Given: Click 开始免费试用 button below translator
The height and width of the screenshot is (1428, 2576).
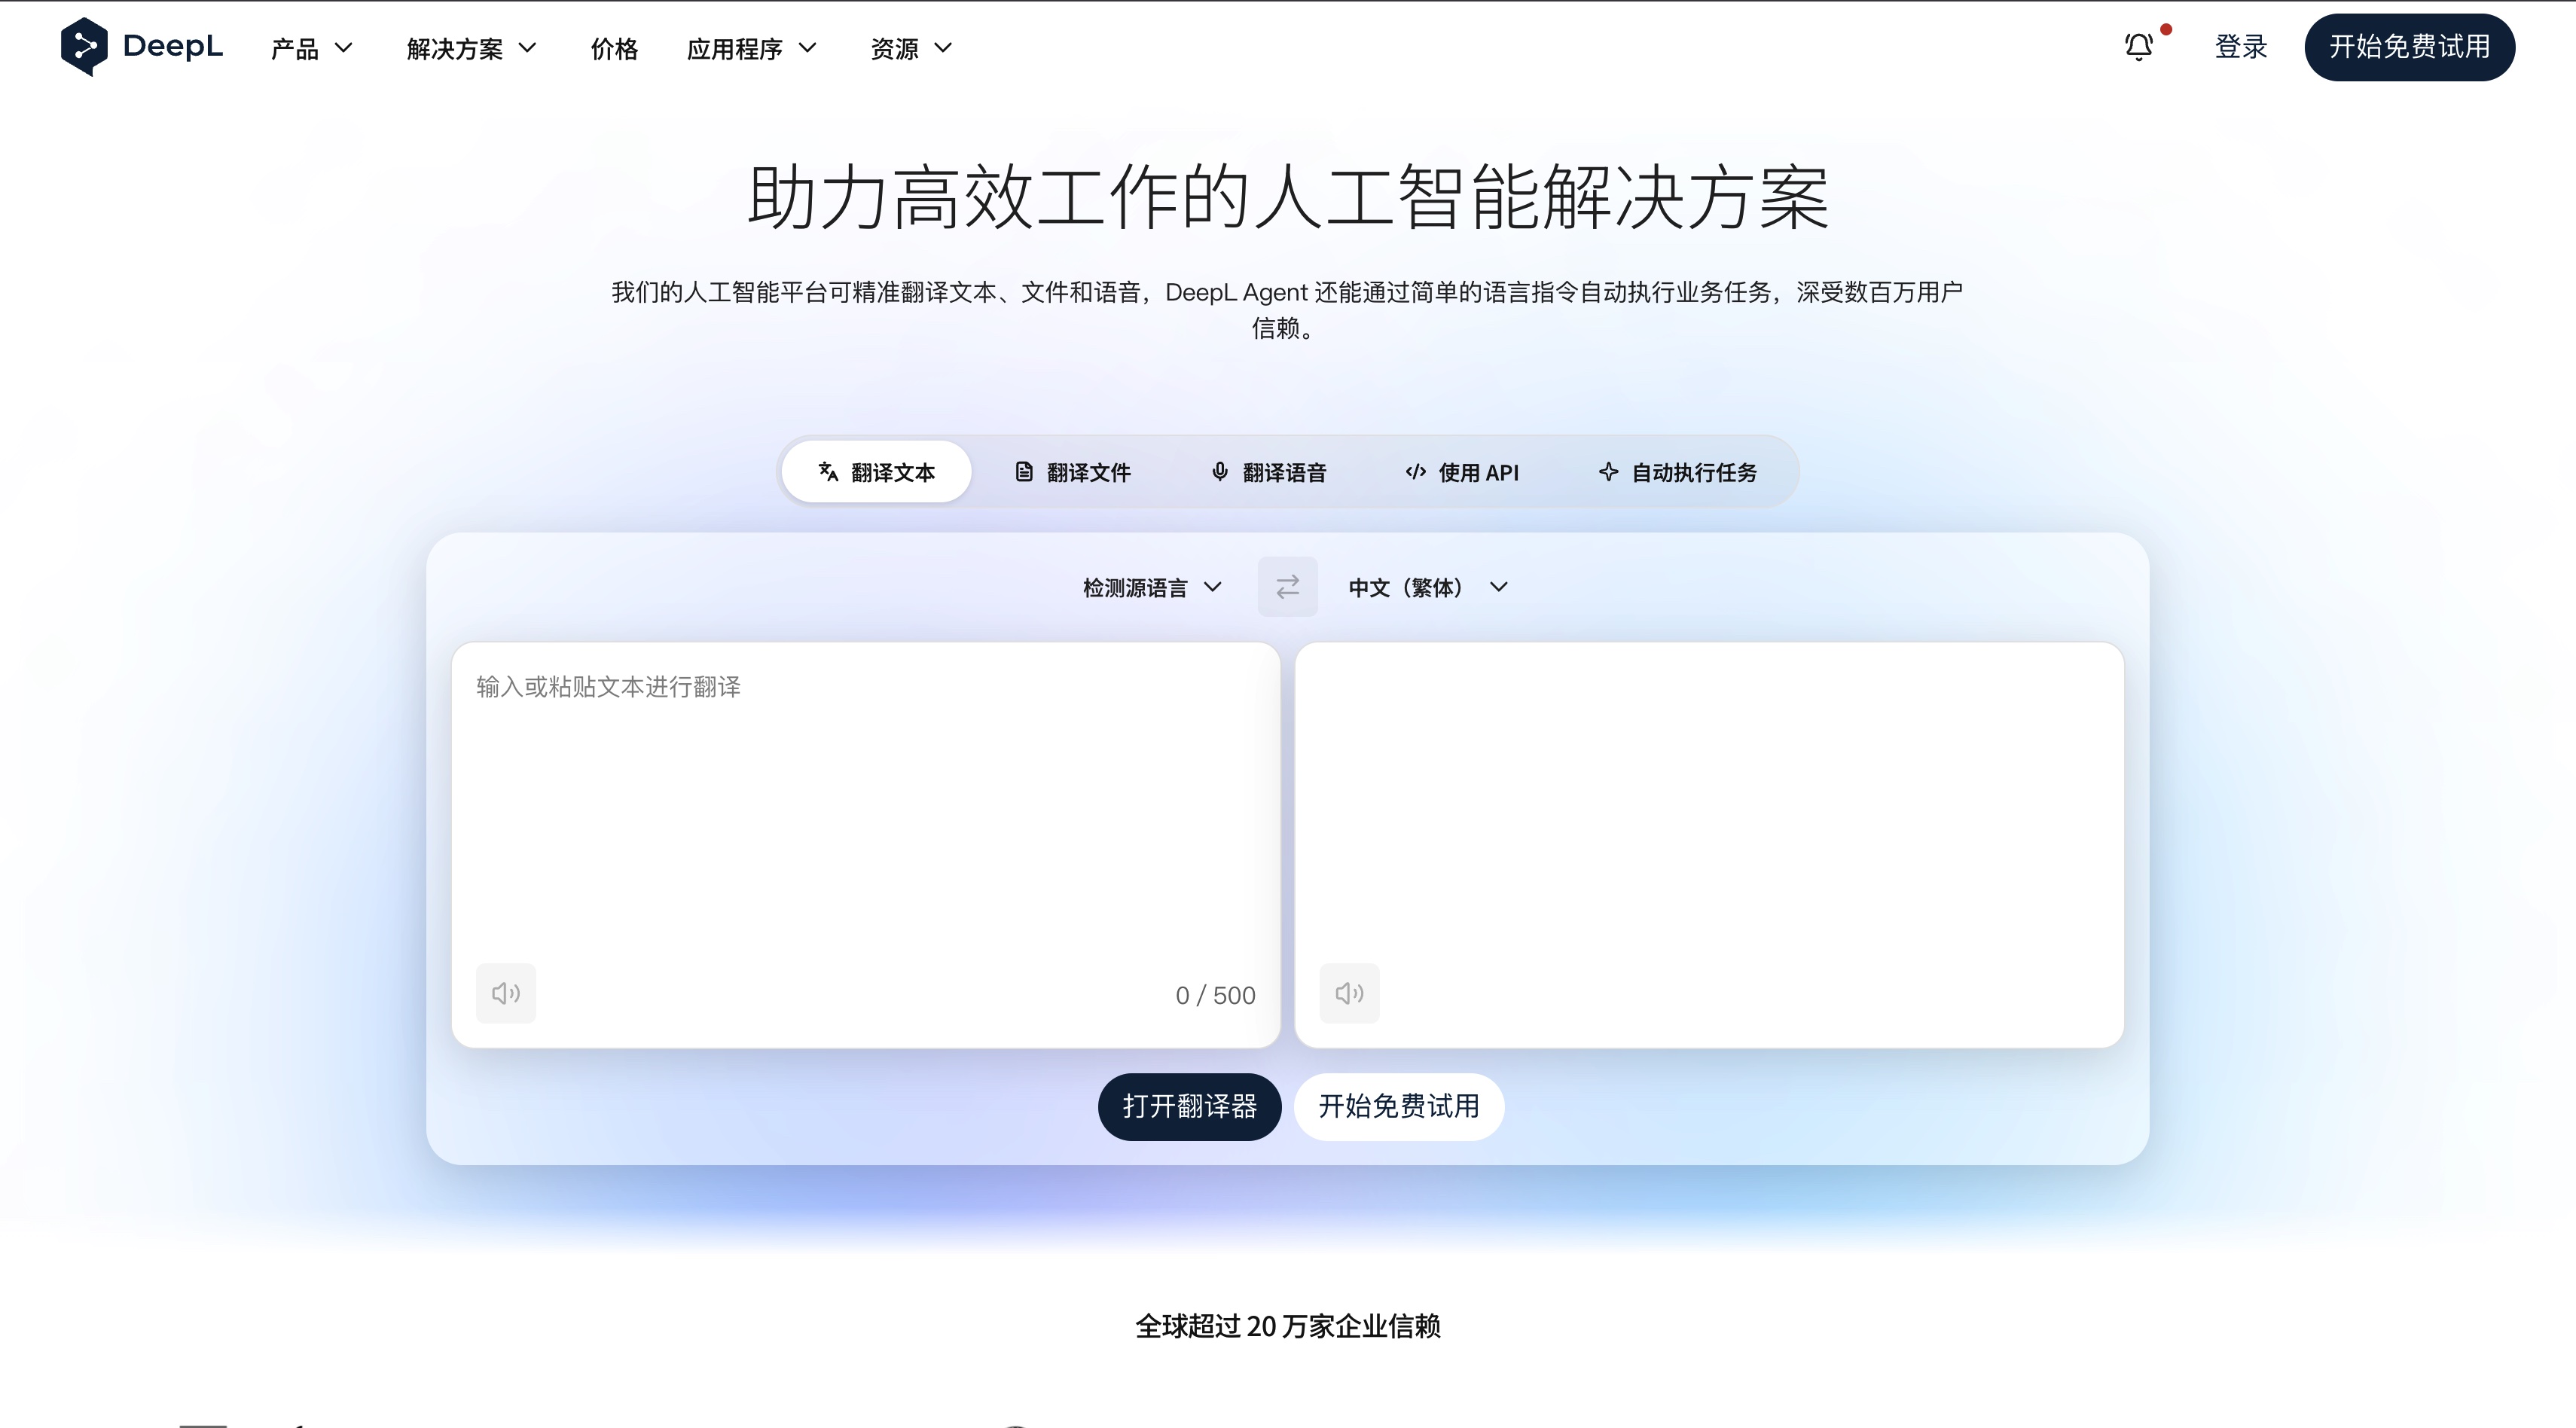Looking at the screenshot, I should (x=1399, y=1106).
